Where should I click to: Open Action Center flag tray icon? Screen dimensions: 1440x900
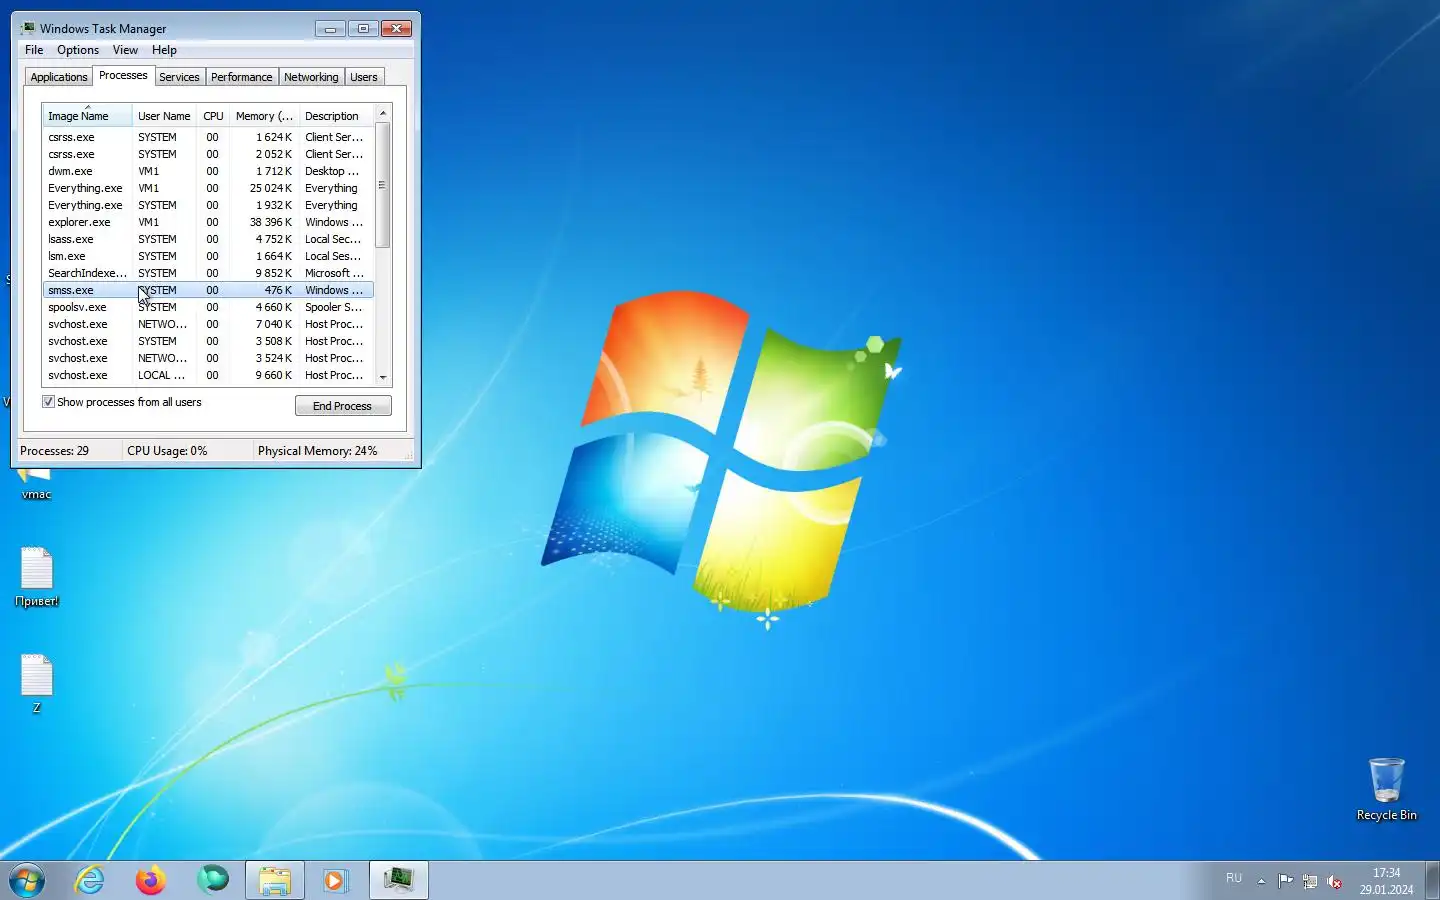click(1285, 881)
